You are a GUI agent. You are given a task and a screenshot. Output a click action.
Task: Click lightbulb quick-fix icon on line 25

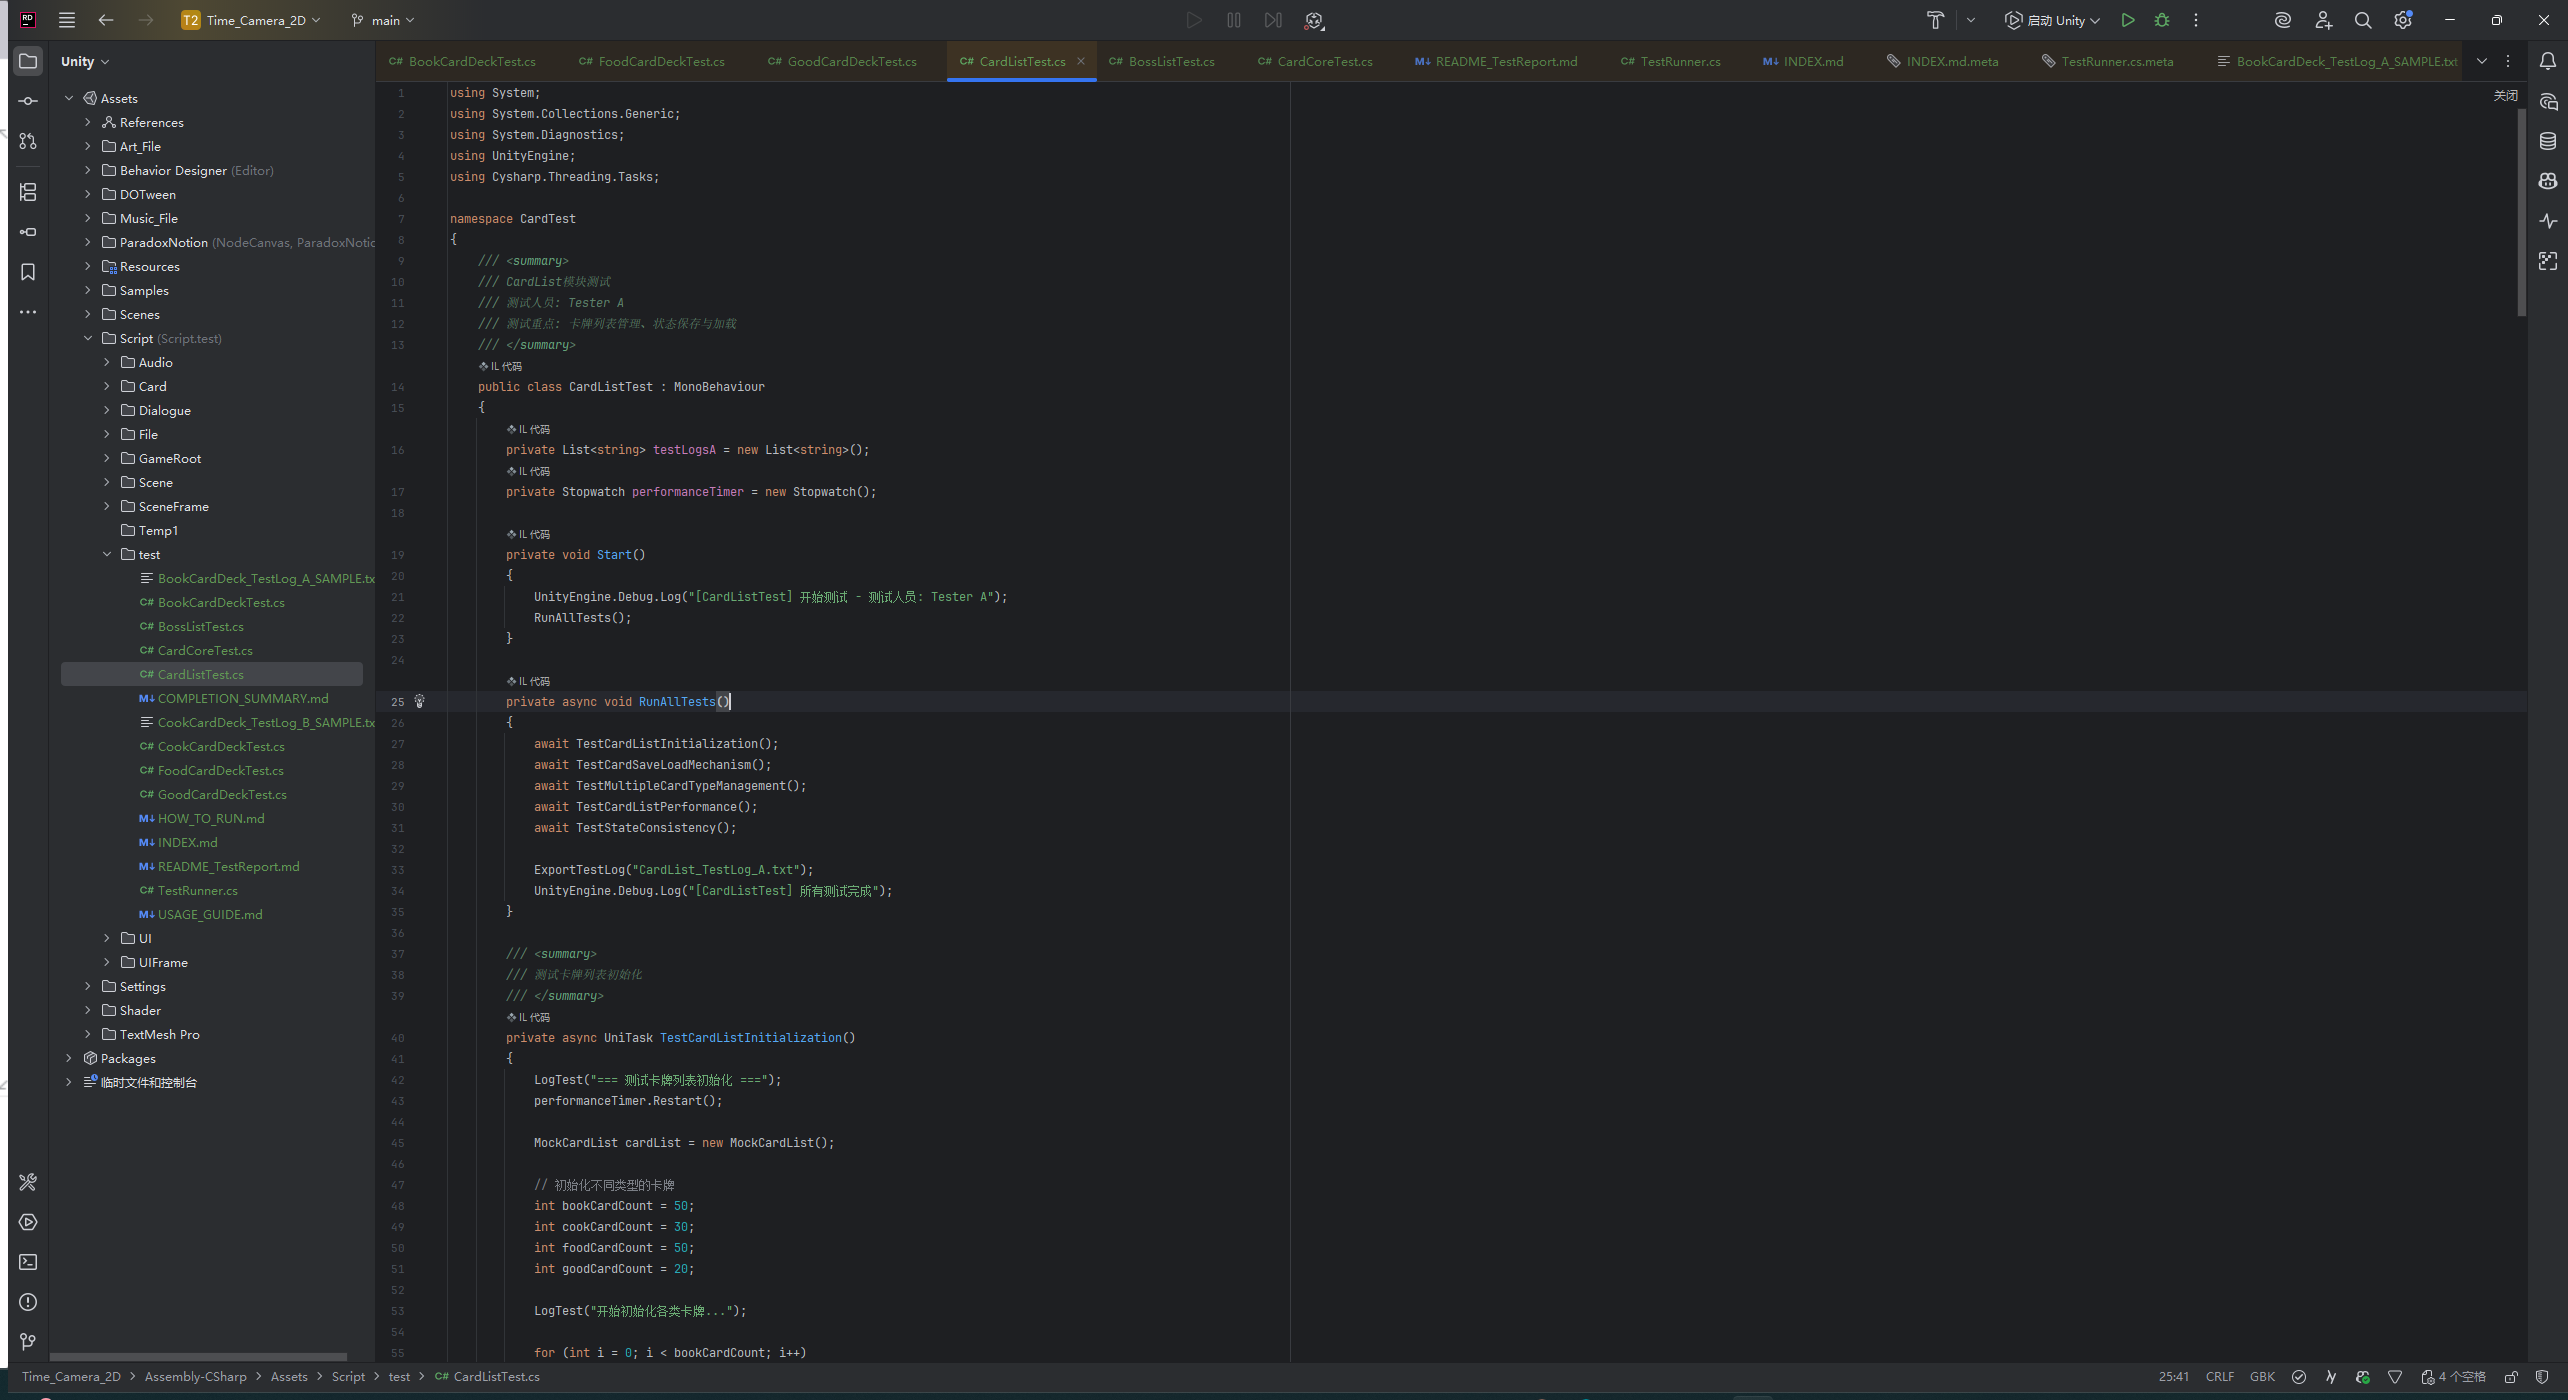[x=420, y=701]
